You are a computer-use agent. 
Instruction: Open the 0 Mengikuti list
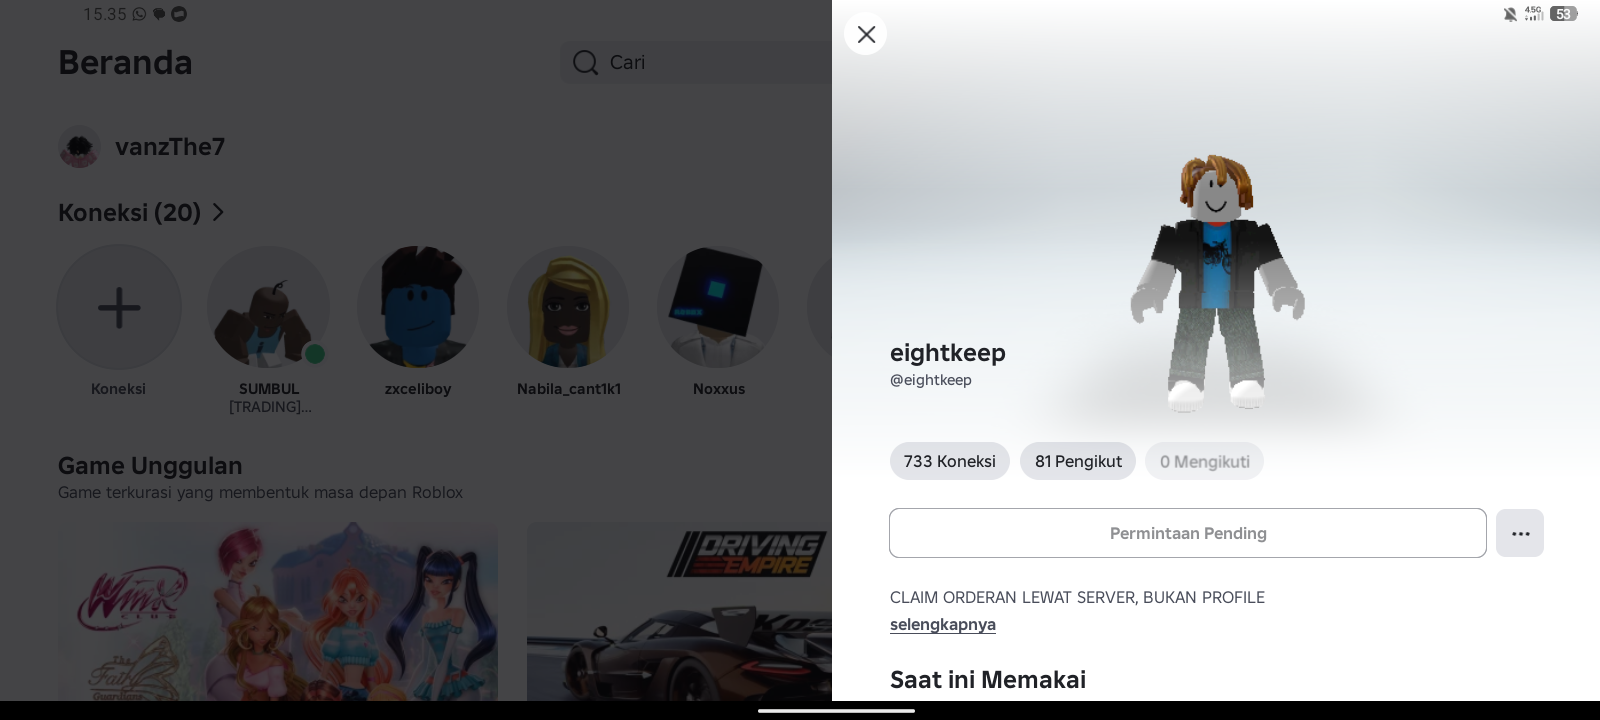click(1204, 461)
